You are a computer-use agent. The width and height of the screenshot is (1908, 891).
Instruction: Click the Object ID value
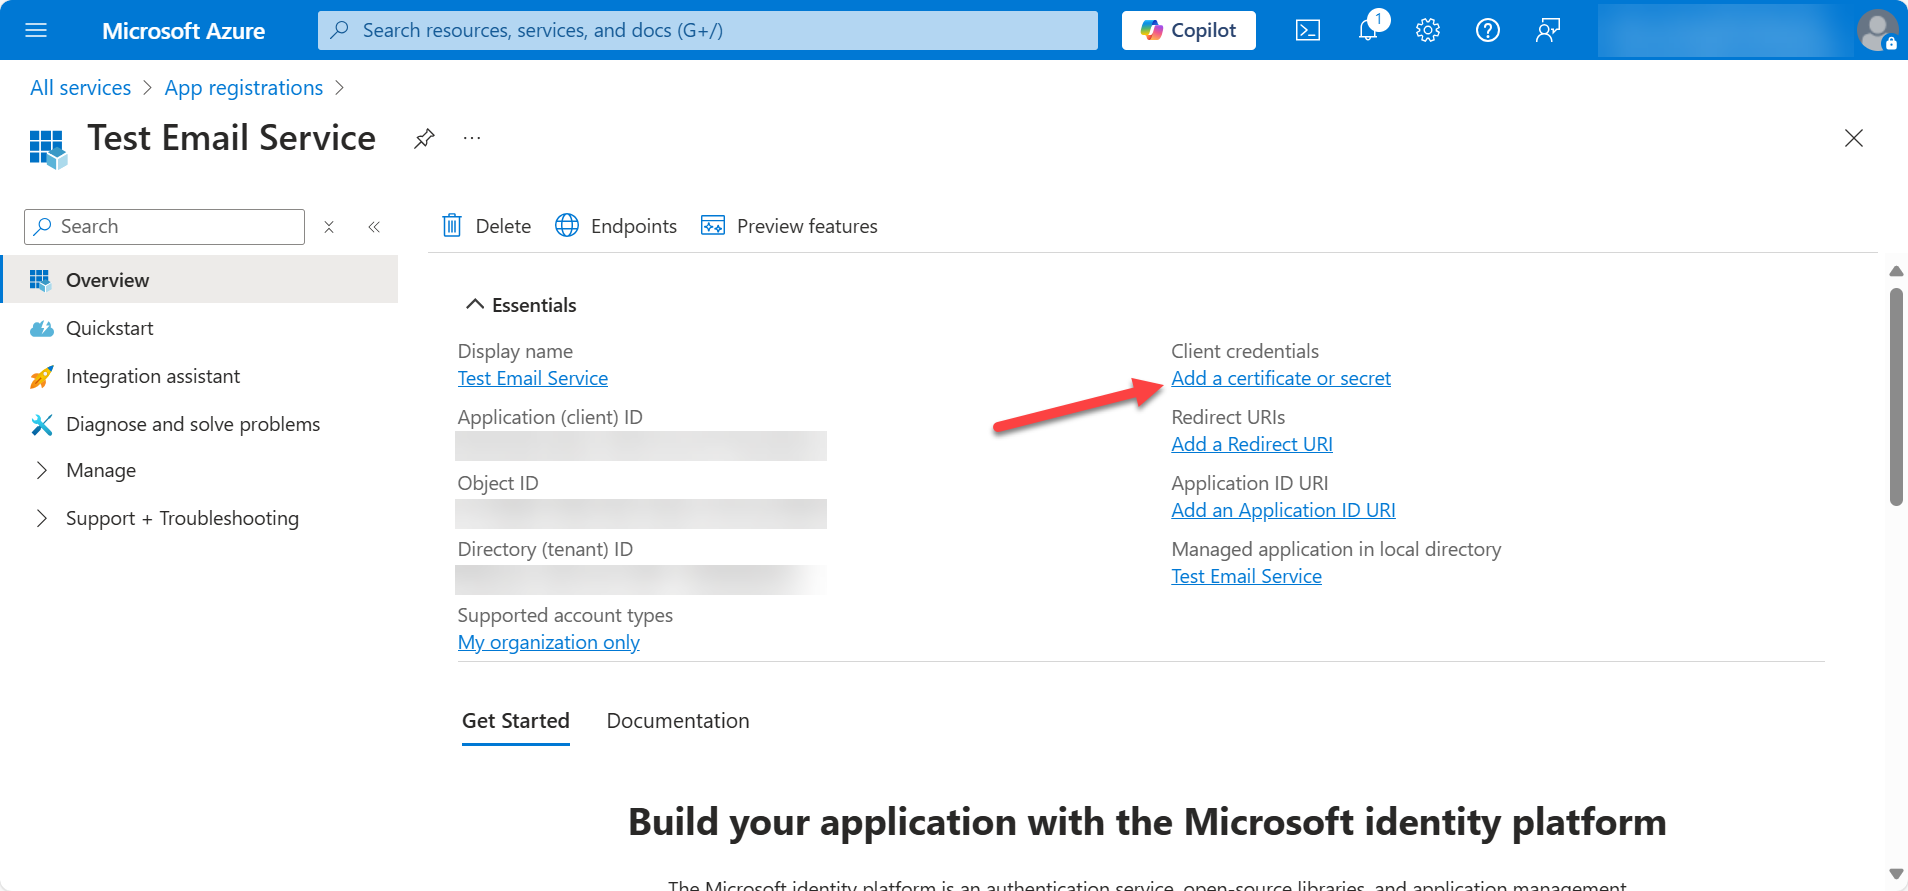pyautogui.click(x=641, y=513)
